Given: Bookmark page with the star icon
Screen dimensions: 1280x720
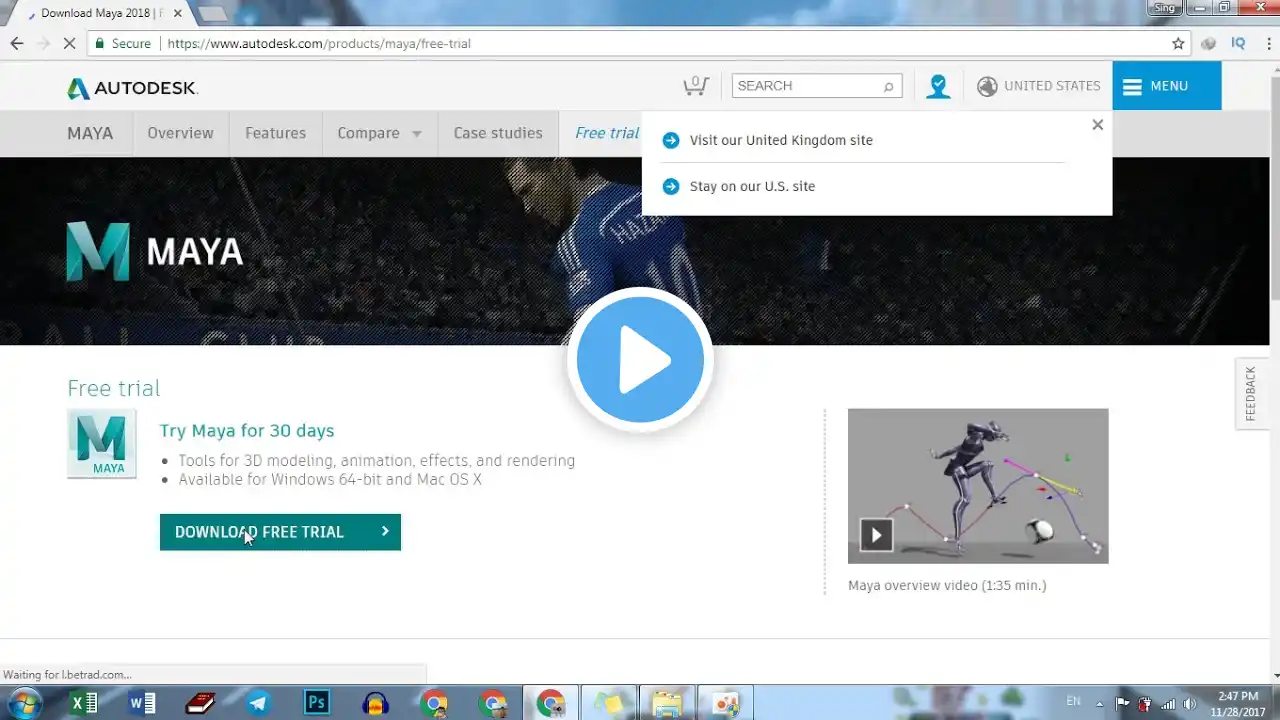Looking at the screenshot, I should click(1178, 43).
